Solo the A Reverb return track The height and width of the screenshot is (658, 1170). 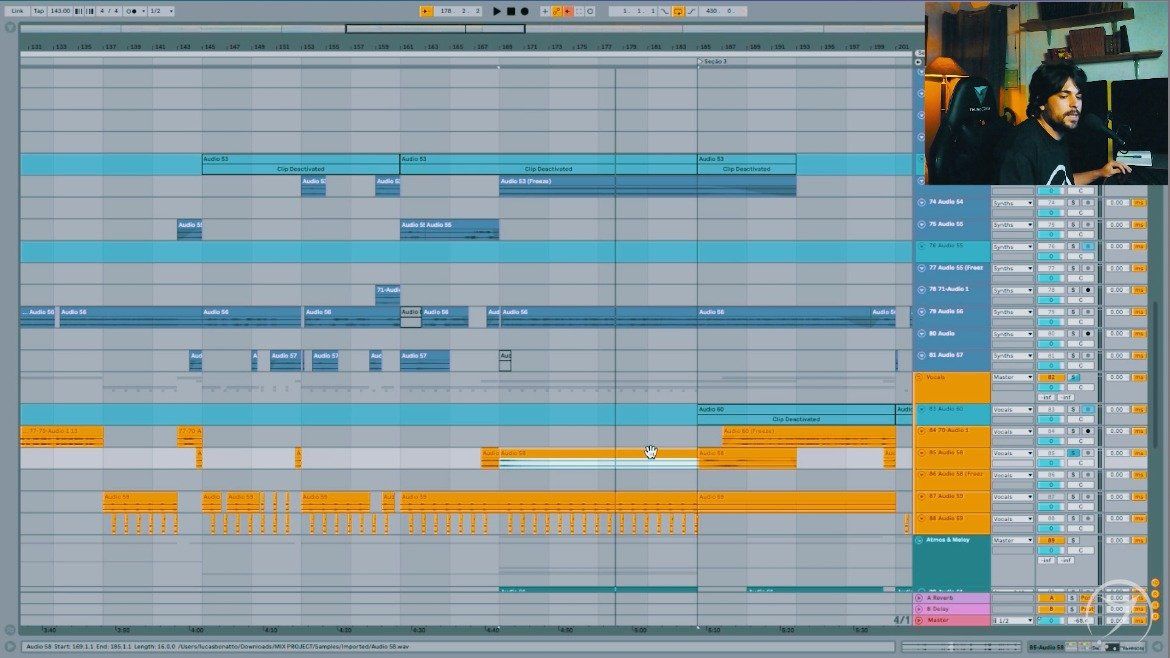[1073, 598]
